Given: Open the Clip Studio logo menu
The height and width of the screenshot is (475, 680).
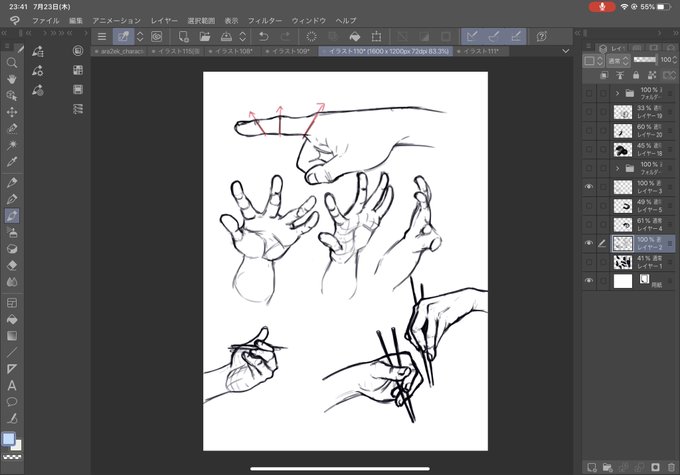Looking at the screenshot, I should click(15, 20).
